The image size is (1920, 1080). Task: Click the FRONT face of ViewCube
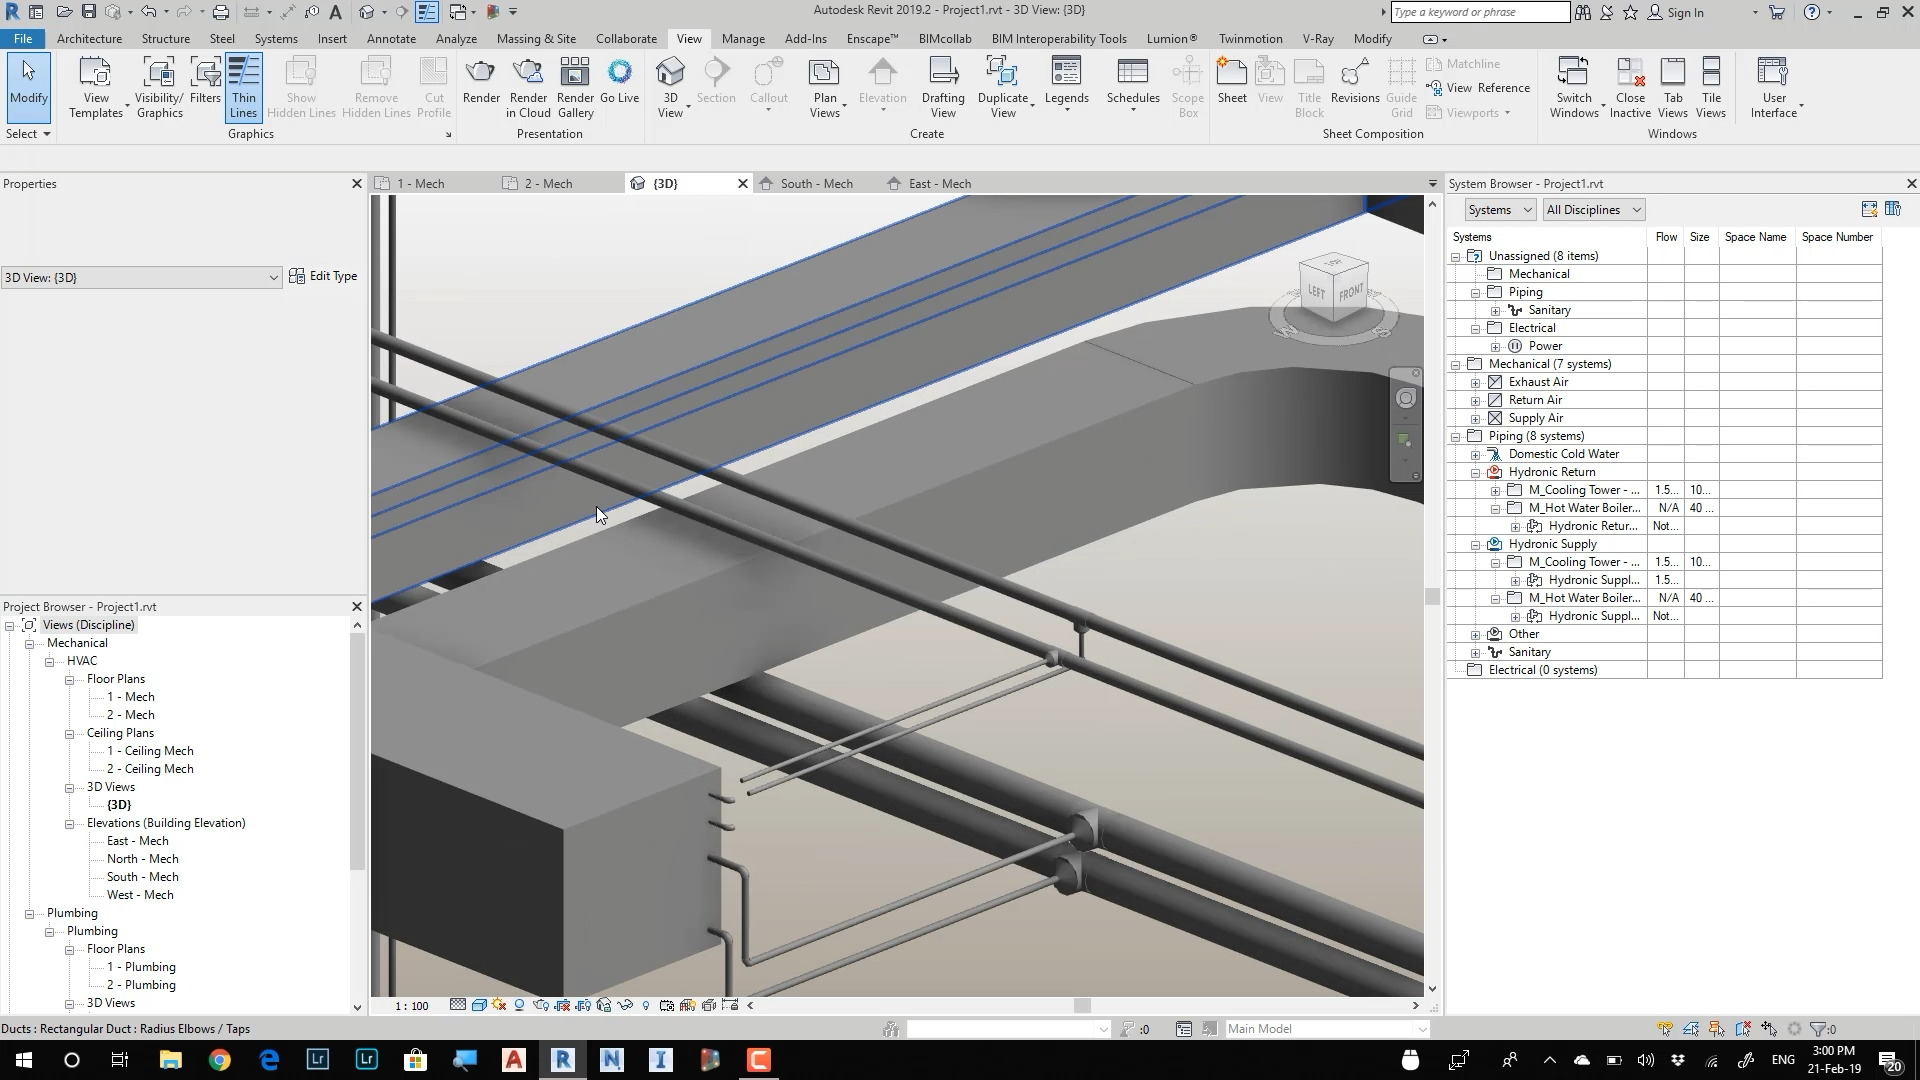[x=1350, y=292]
